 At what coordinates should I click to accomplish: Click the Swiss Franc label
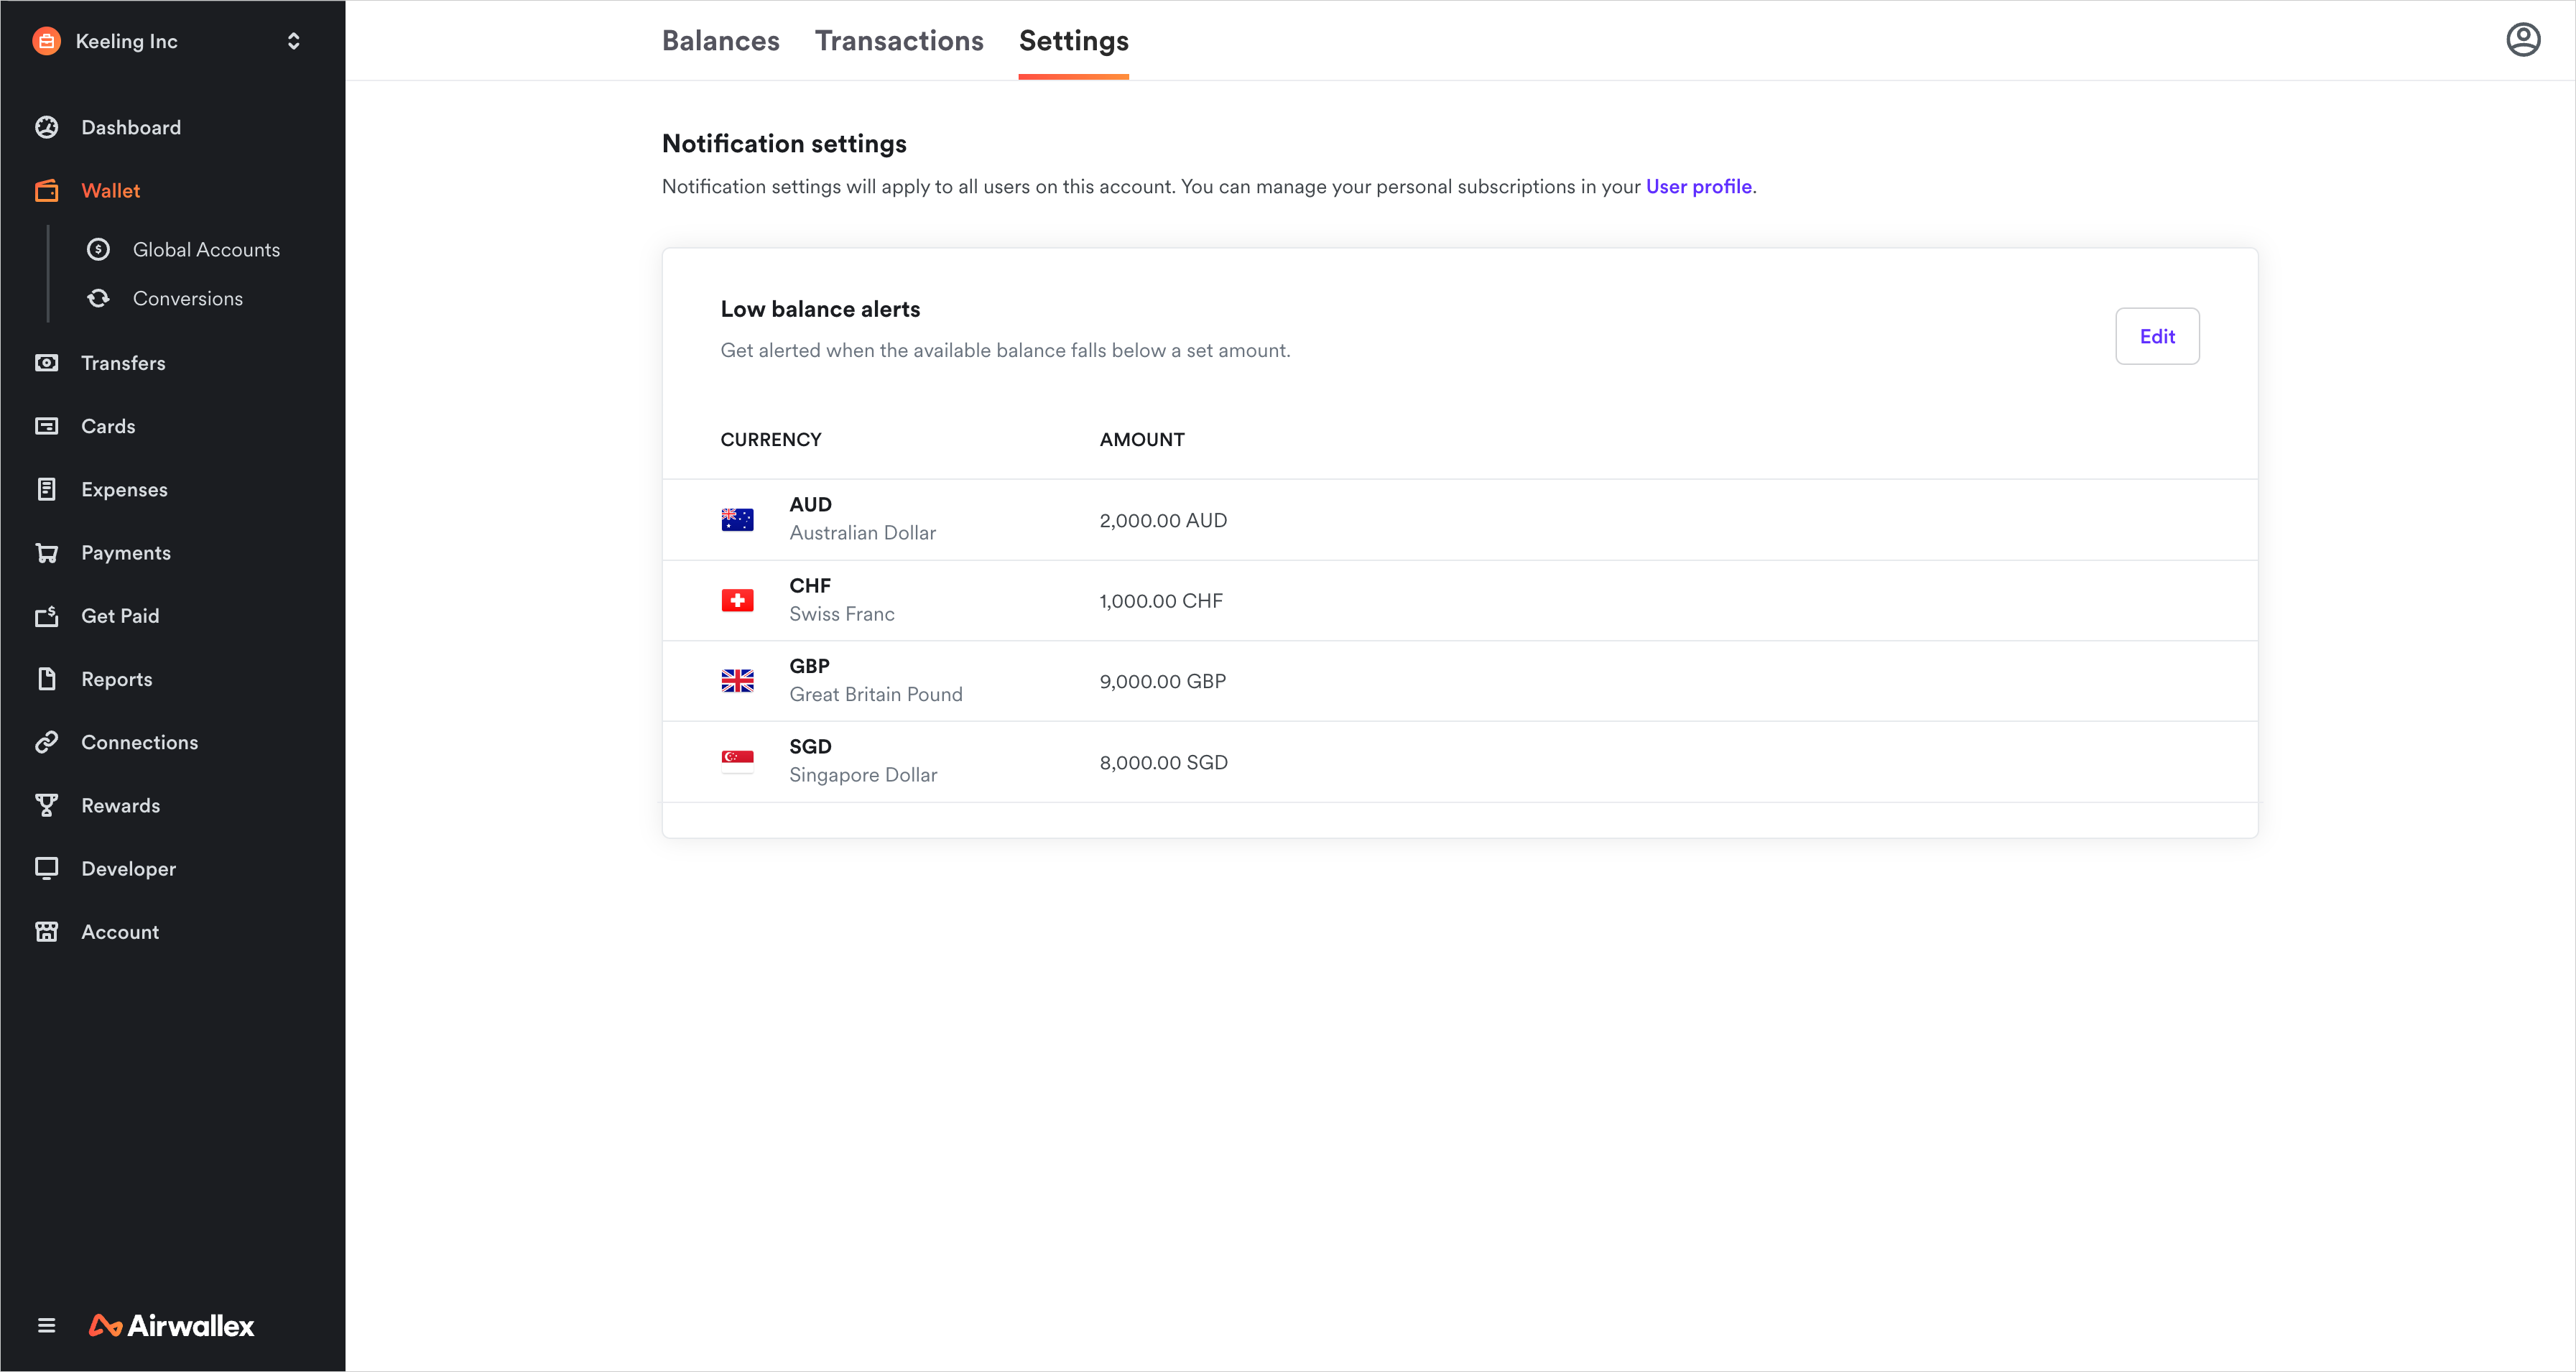pos(841,614)
